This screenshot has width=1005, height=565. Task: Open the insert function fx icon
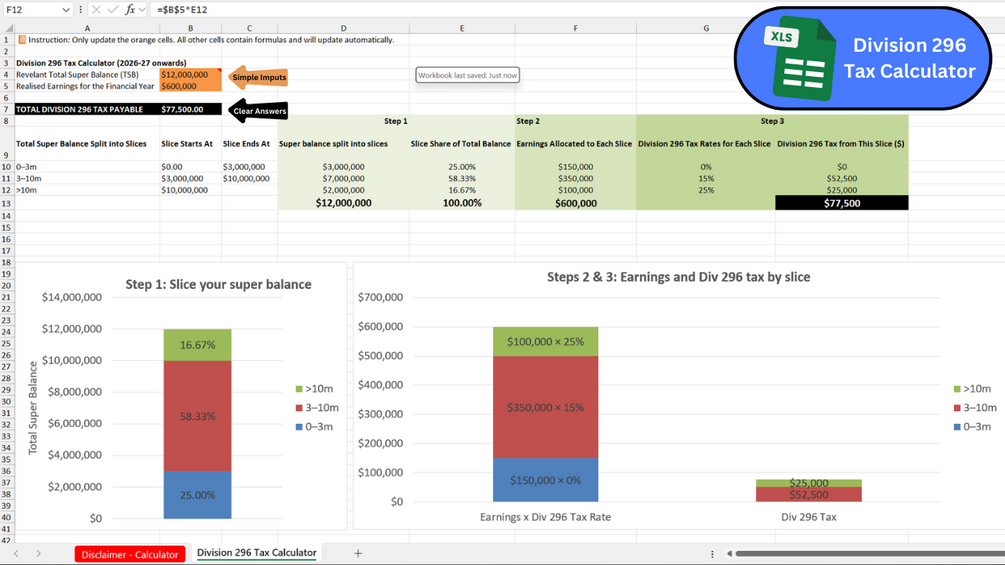point(130,10)
